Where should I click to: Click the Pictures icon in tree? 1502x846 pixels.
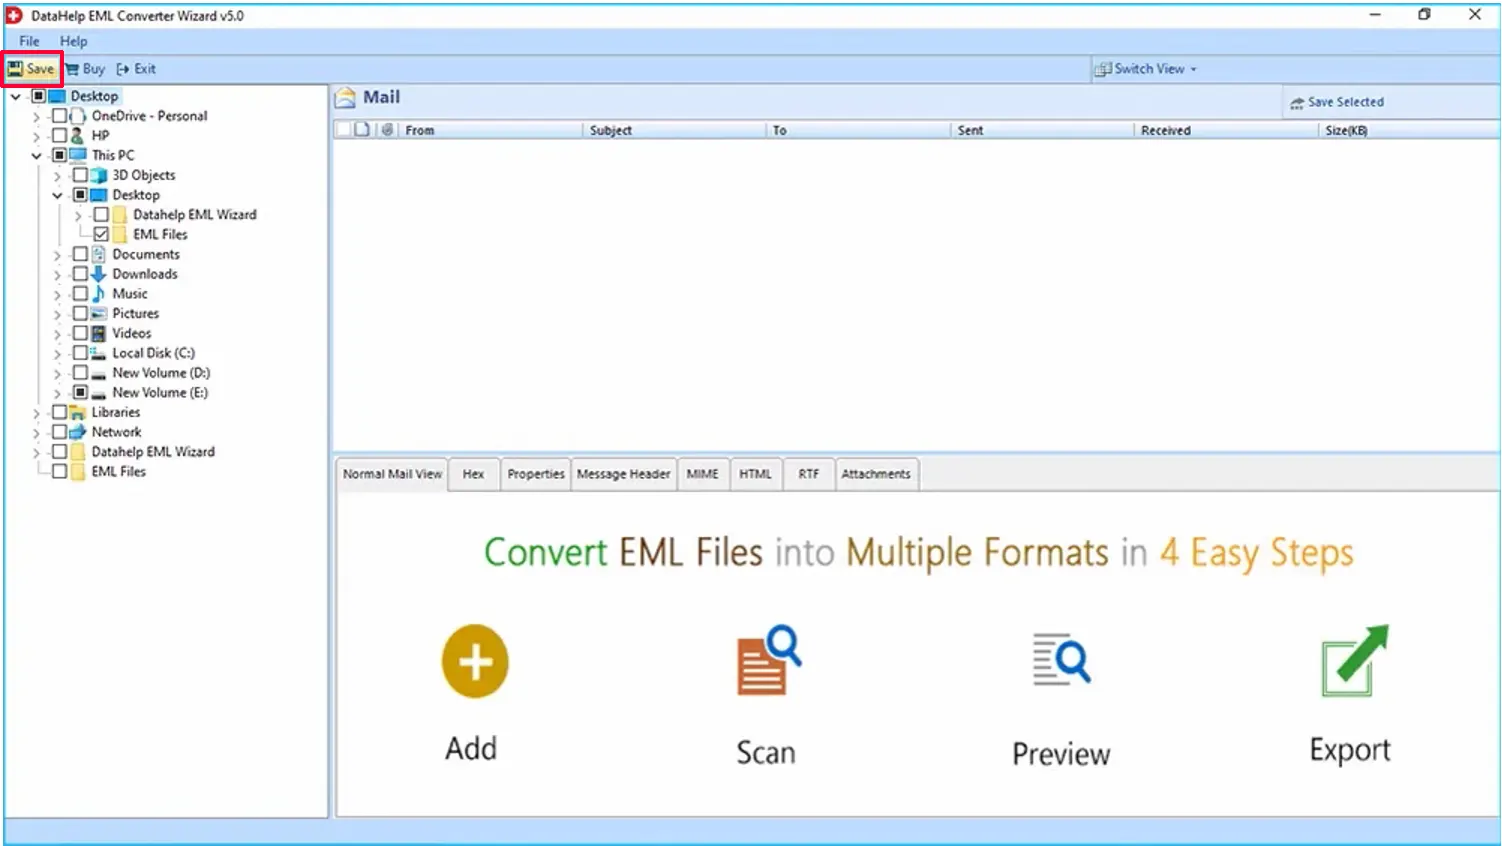click(98, 313)
